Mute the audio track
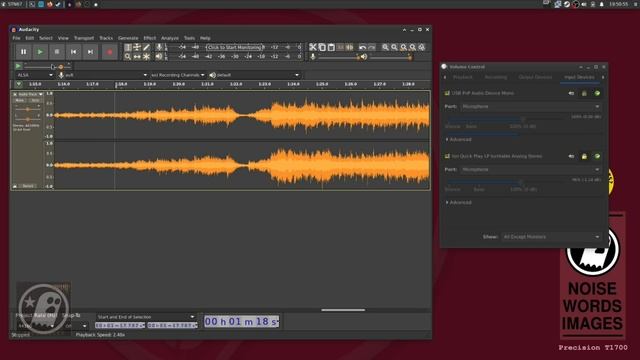The image size is (640, 360). 20,100
